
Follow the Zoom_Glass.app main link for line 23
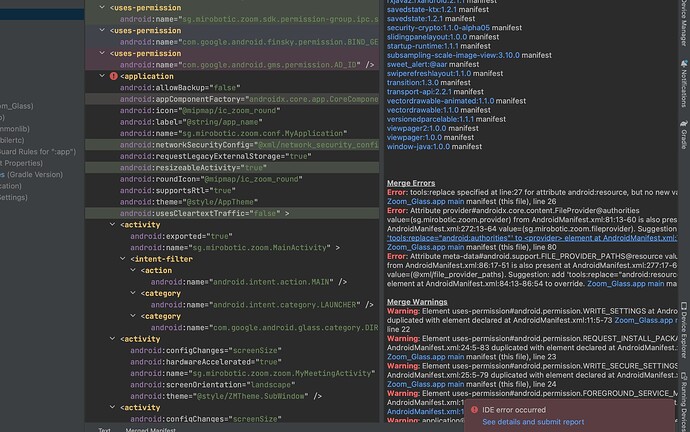425,357
